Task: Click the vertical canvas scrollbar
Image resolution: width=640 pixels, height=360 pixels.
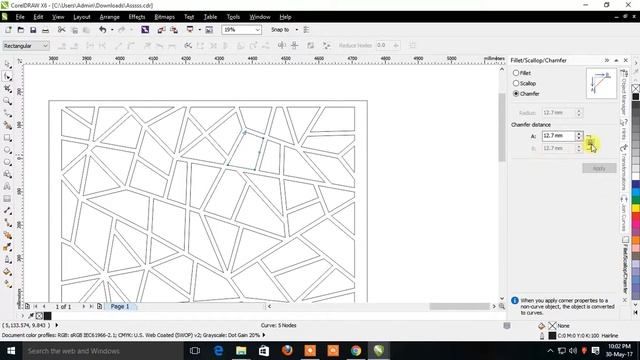Action: click(x=502, y=127)
